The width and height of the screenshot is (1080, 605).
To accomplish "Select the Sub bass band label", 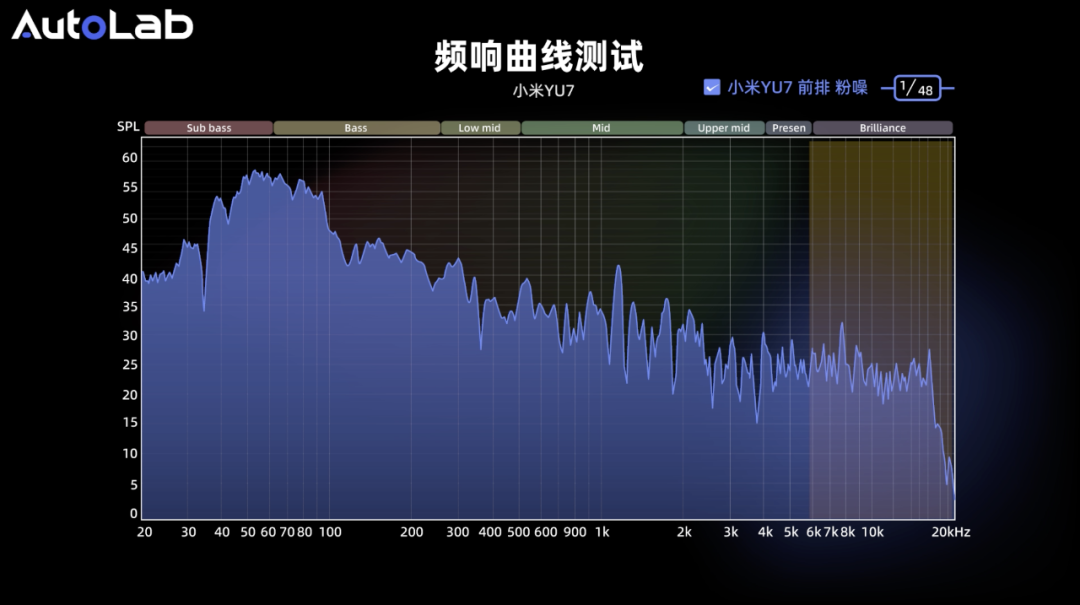I will pyautogui.click(x=209, y=127).
